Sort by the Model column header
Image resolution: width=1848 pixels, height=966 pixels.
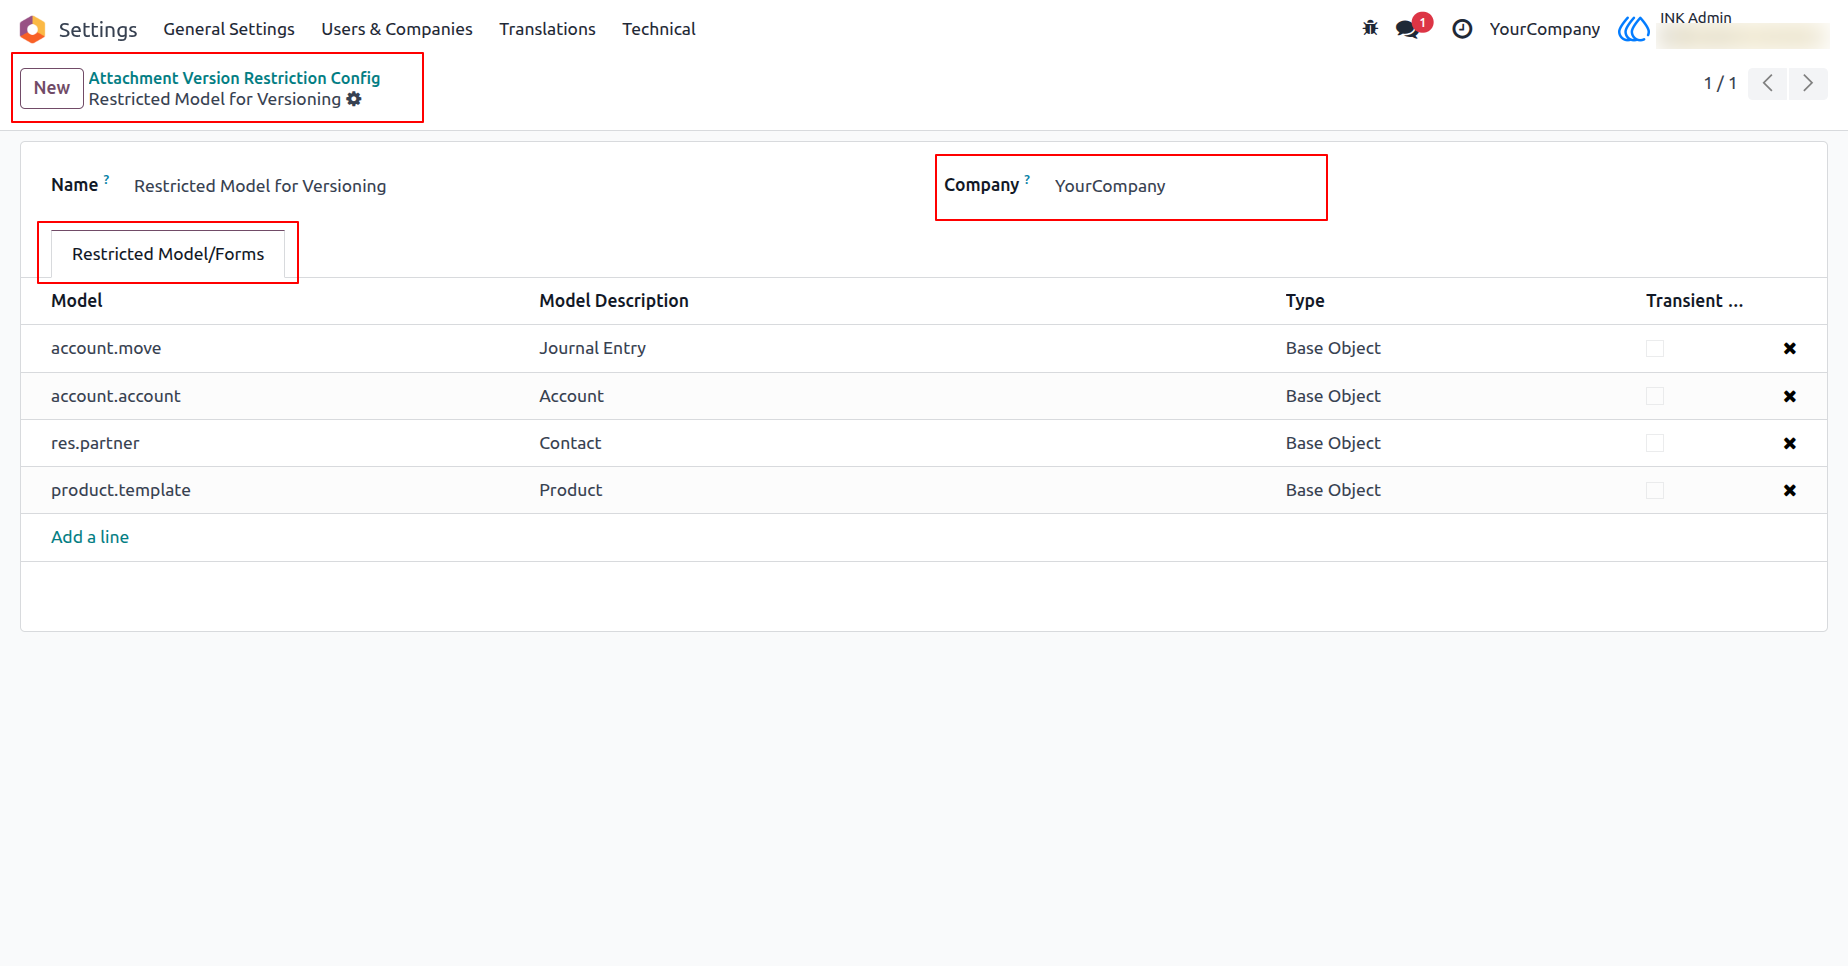[x=77, y=301]
